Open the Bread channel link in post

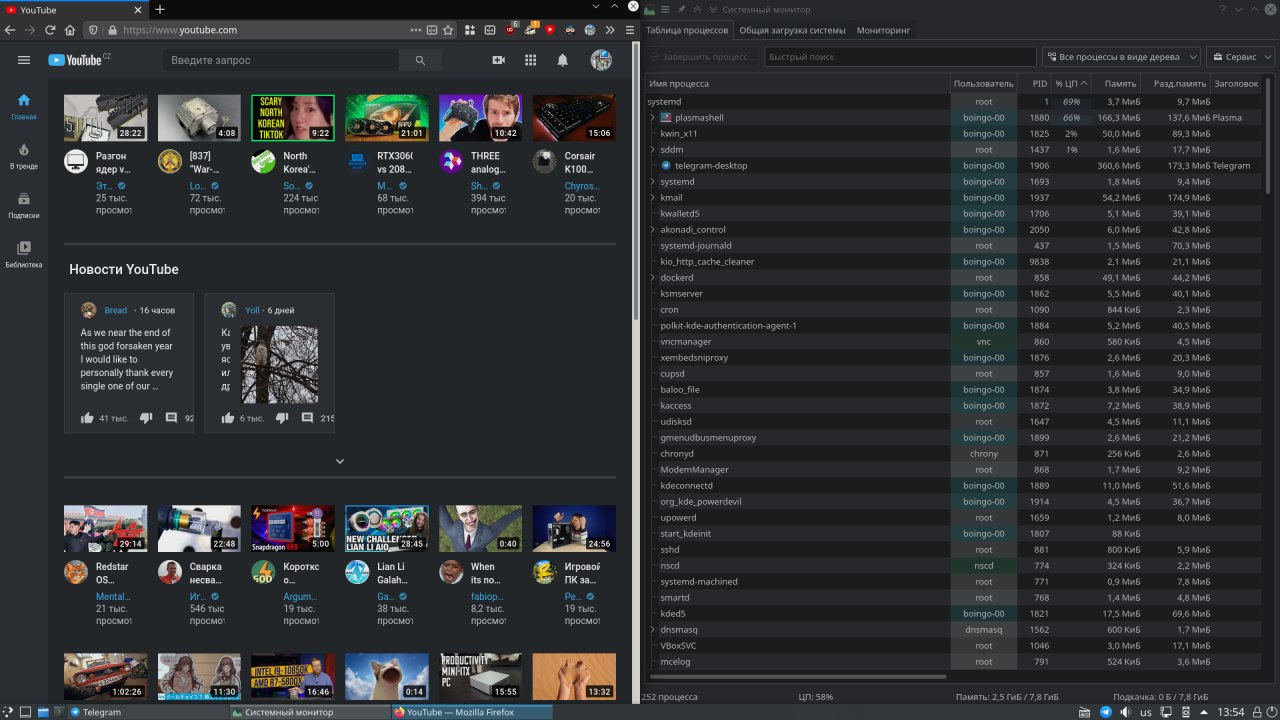click(116, 310)
